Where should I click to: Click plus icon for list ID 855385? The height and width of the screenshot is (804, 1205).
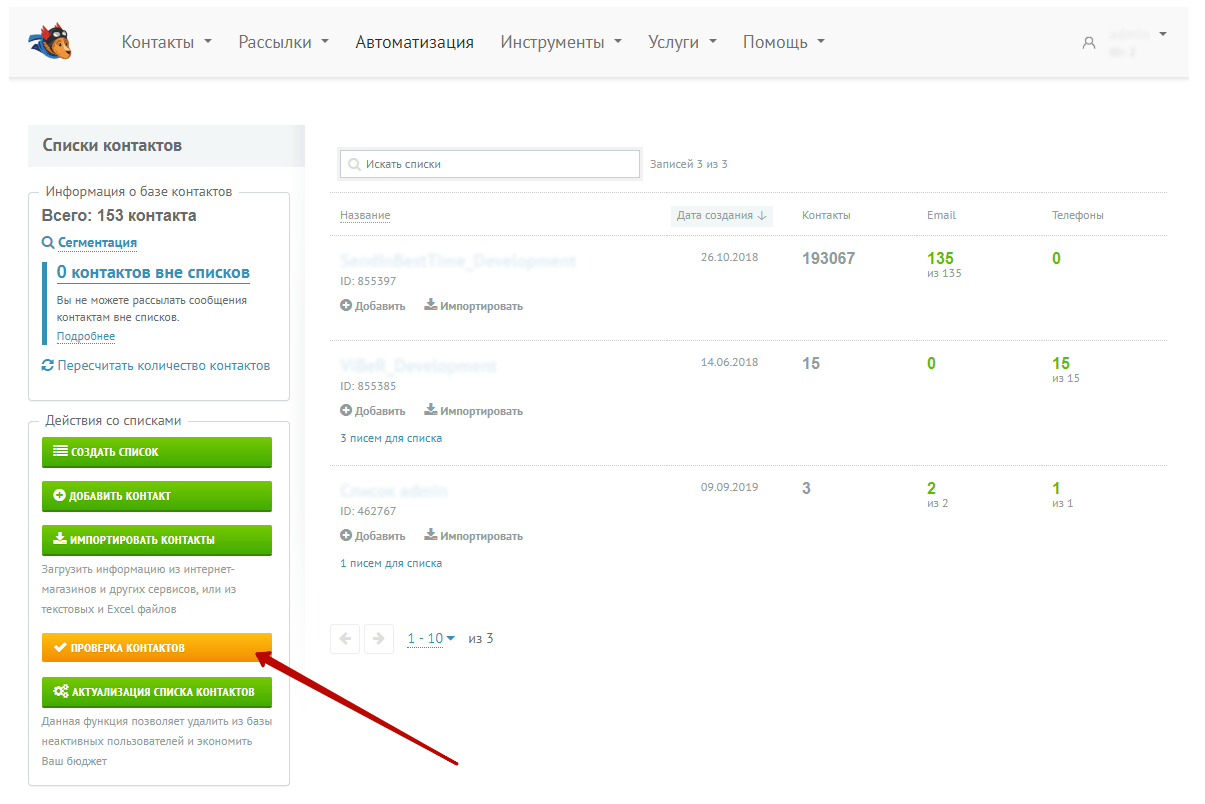(x=346, y=411)
